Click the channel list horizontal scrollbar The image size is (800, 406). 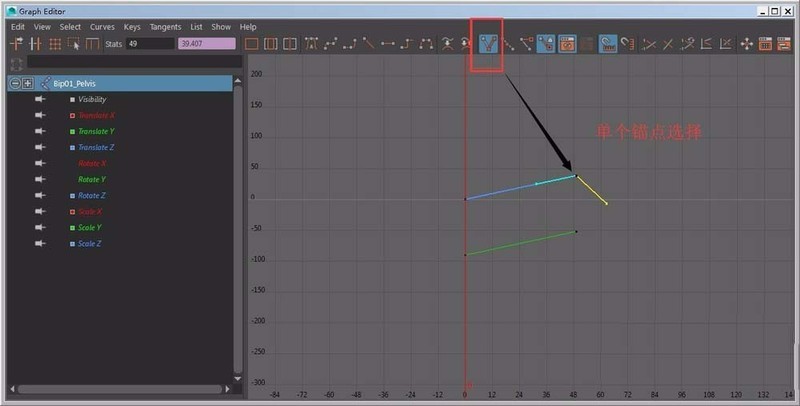tap(120, 389)
